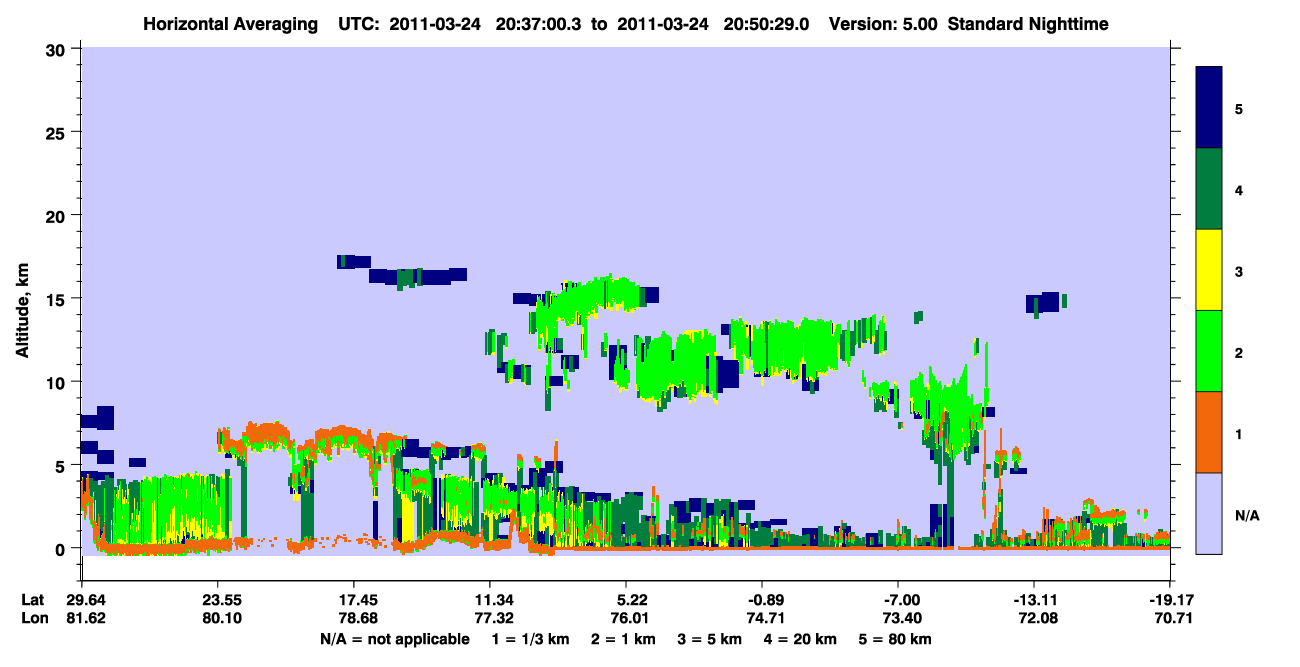Click the colorbar label 'N/A'
The image size is (1300, 667).
[x=1246, y=515]
